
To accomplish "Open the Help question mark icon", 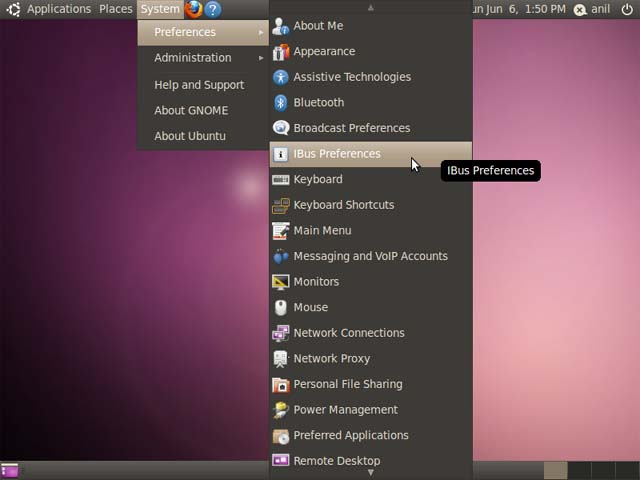I will [213, 9].
